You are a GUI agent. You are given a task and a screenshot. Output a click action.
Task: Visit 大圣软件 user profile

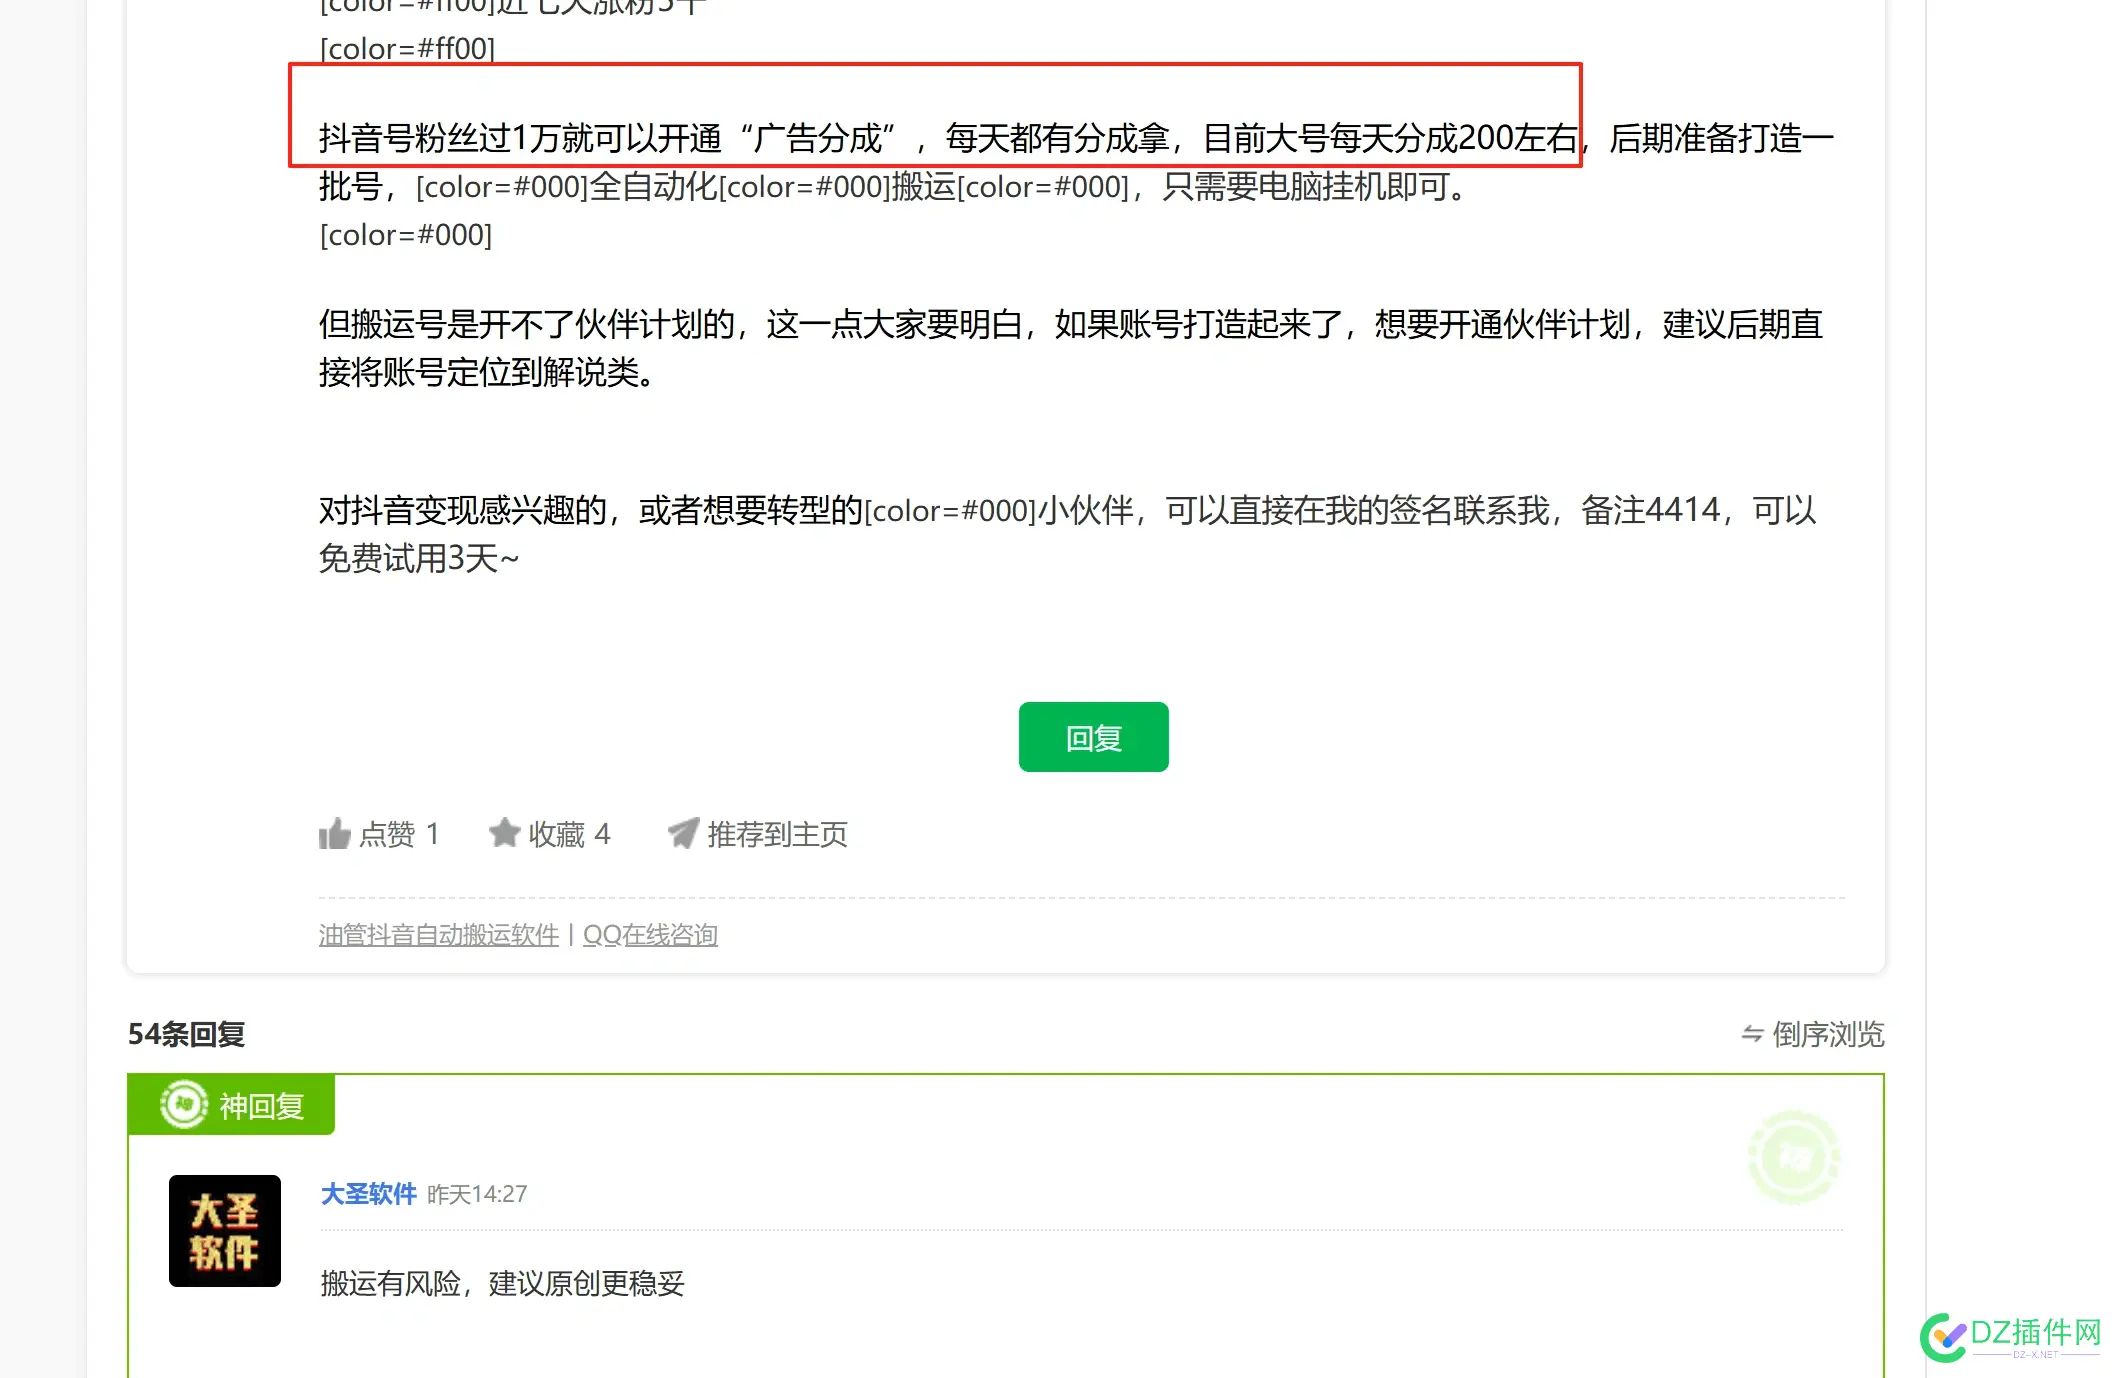point(367,1193)
